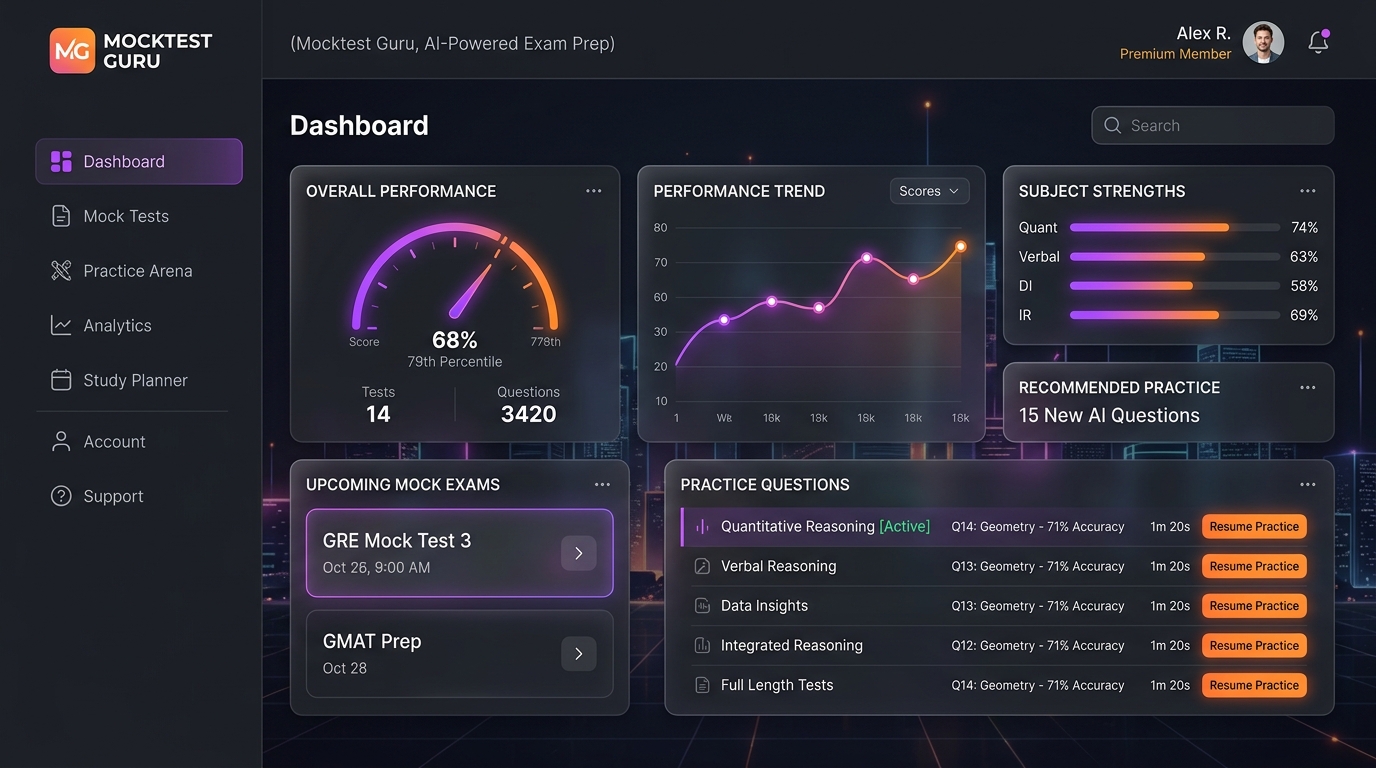The width and height of the screenshot is (1376, 768).
Task: Resume Practice for Integrated Reasoning
Action: pos(1254,646)
